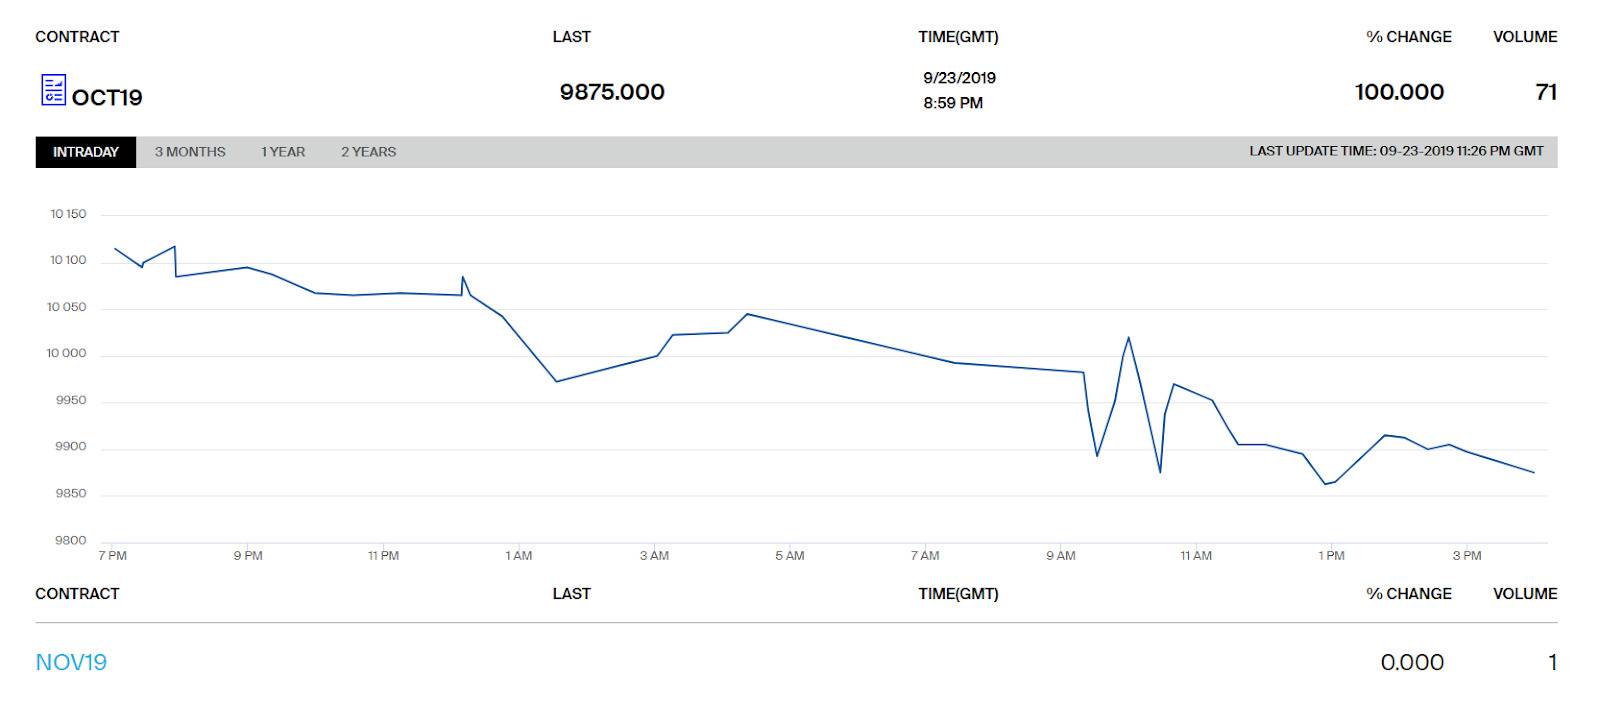Image resolution: width=1600 pixels, height=701 pixels.
Task: Click the topmost CONTRACT column header
Action: coord(77,37)
